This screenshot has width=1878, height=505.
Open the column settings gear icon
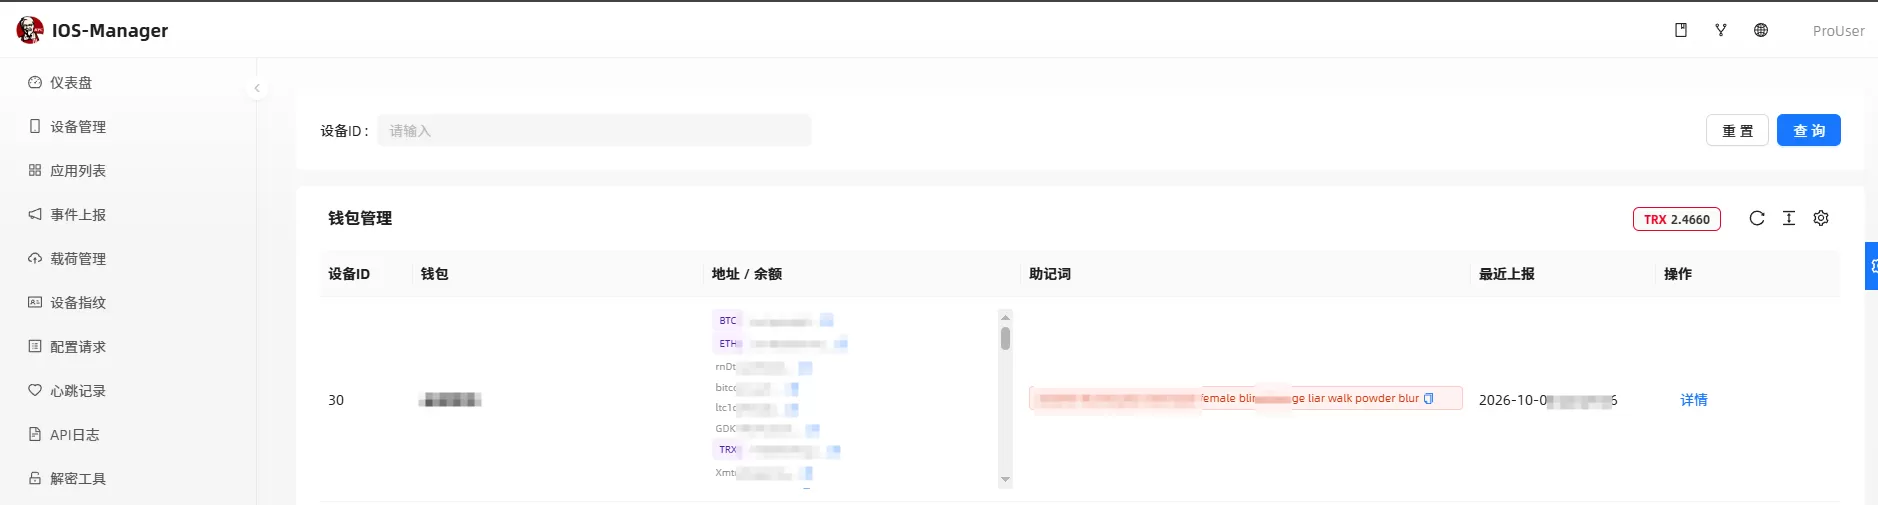pos(1821,218)
